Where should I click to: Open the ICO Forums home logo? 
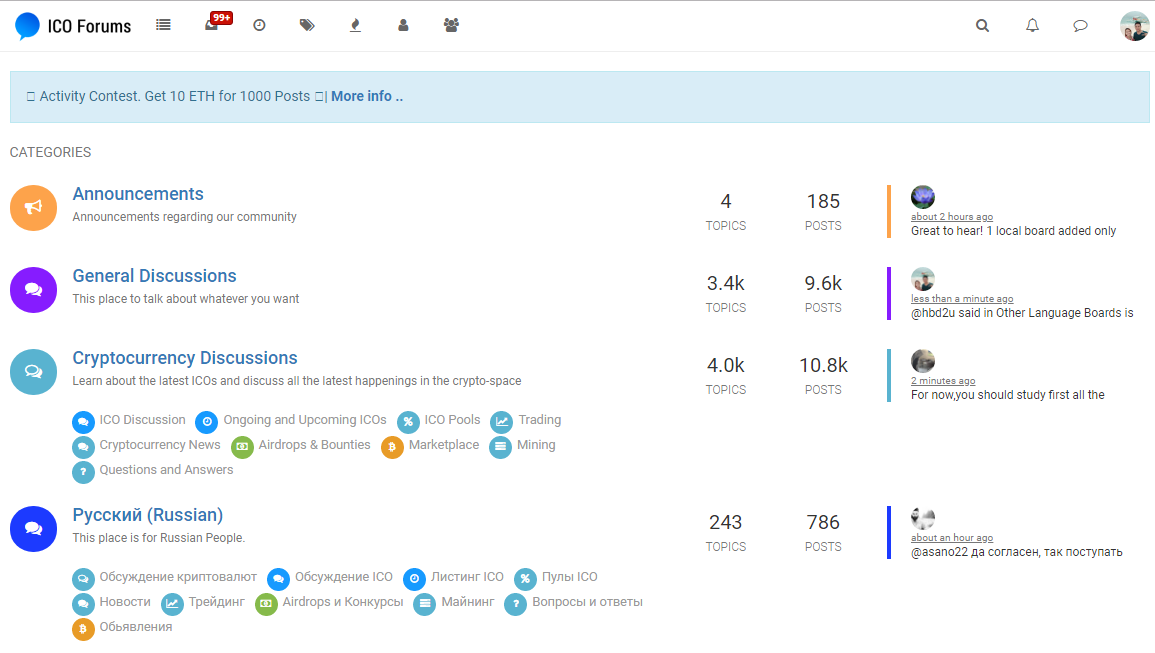coord(73,26)
